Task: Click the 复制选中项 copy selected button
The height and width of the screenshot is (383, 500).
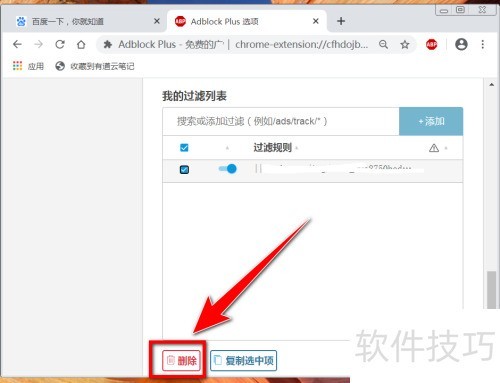Action: pyautogui.click(x=243, y=360)
